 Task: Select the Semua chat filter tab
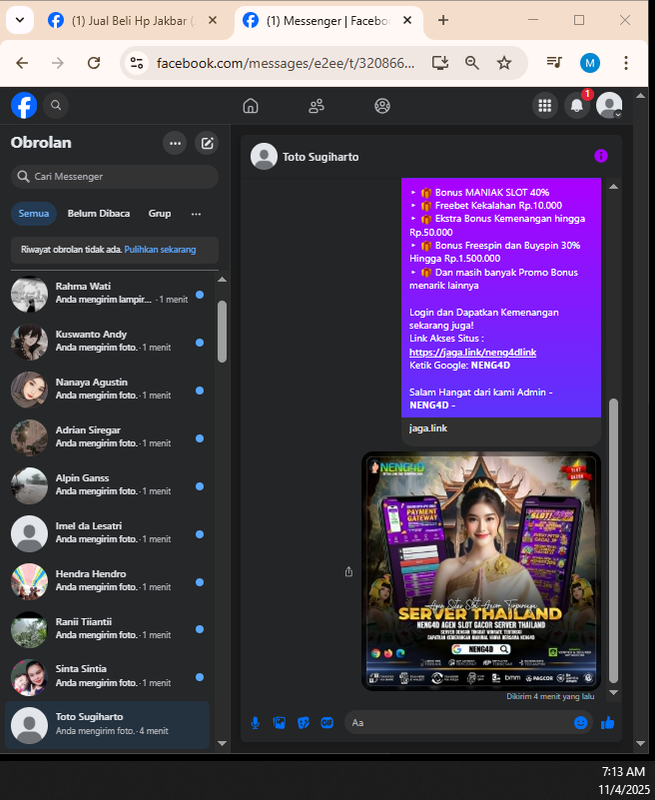click(x=34, y=213)
